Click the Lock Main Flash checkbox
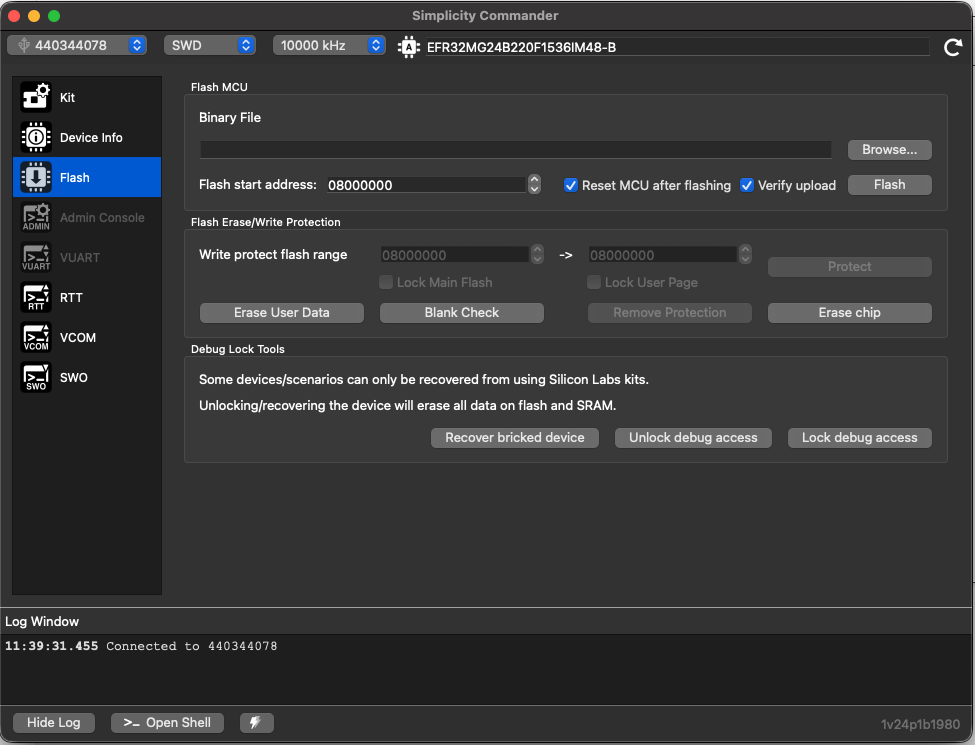The image size is (975, 745). coord(386,282)
